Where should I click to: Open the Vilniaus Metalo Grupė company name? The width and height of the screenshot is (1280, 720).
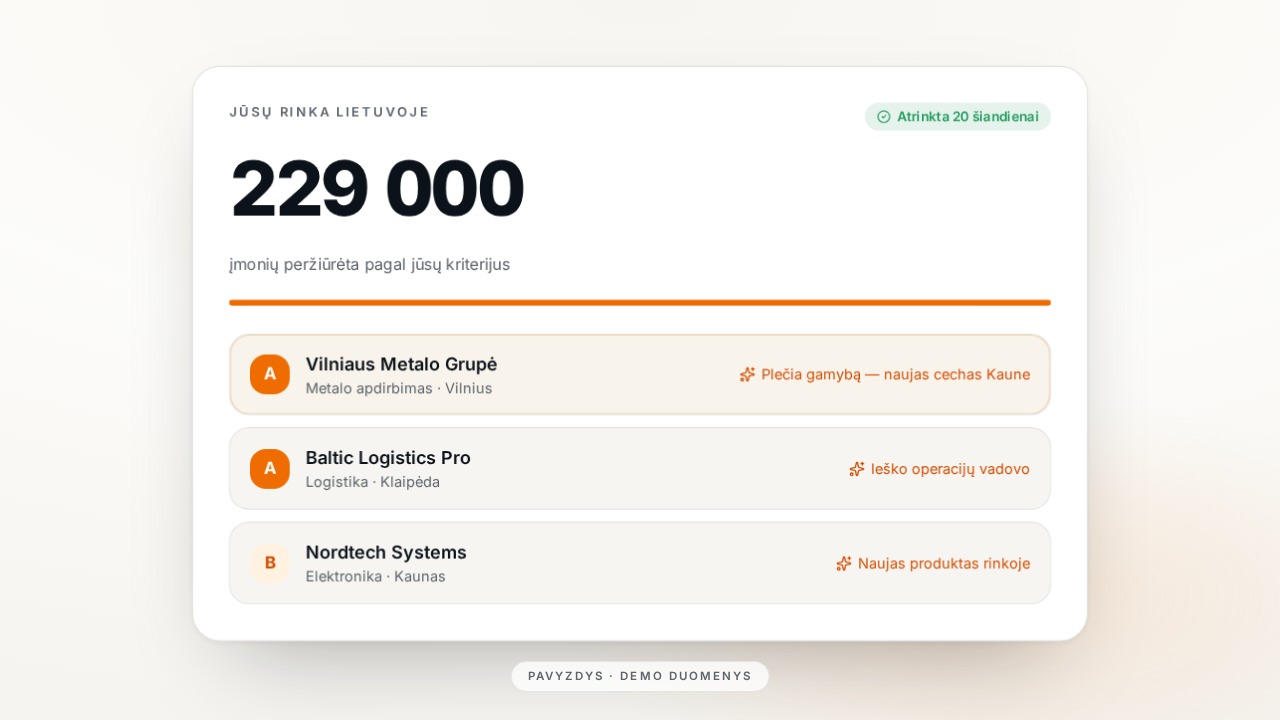coord(401,364)
